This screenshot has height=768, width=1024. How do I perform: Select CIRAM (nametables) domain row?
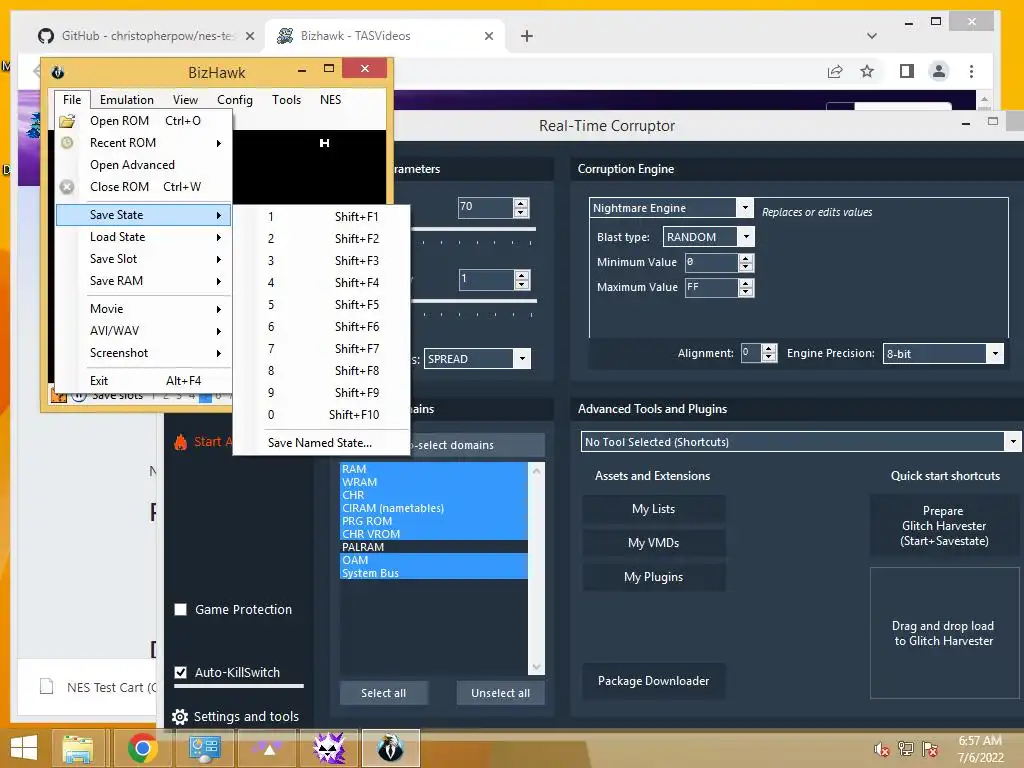coord(434,508)
